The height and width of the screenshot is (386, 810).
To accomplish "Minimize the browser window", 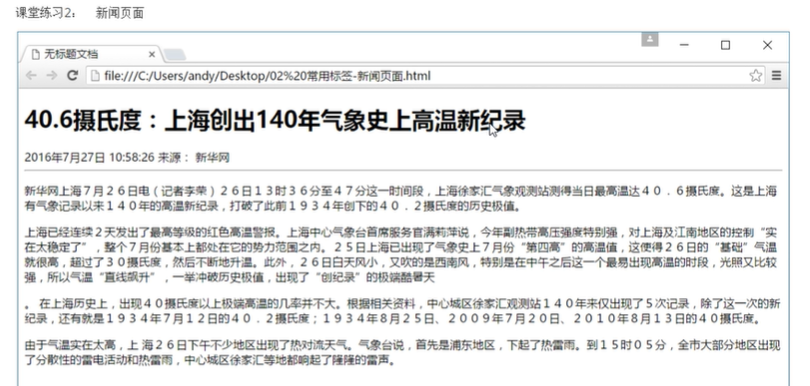I will pos(684,45).
